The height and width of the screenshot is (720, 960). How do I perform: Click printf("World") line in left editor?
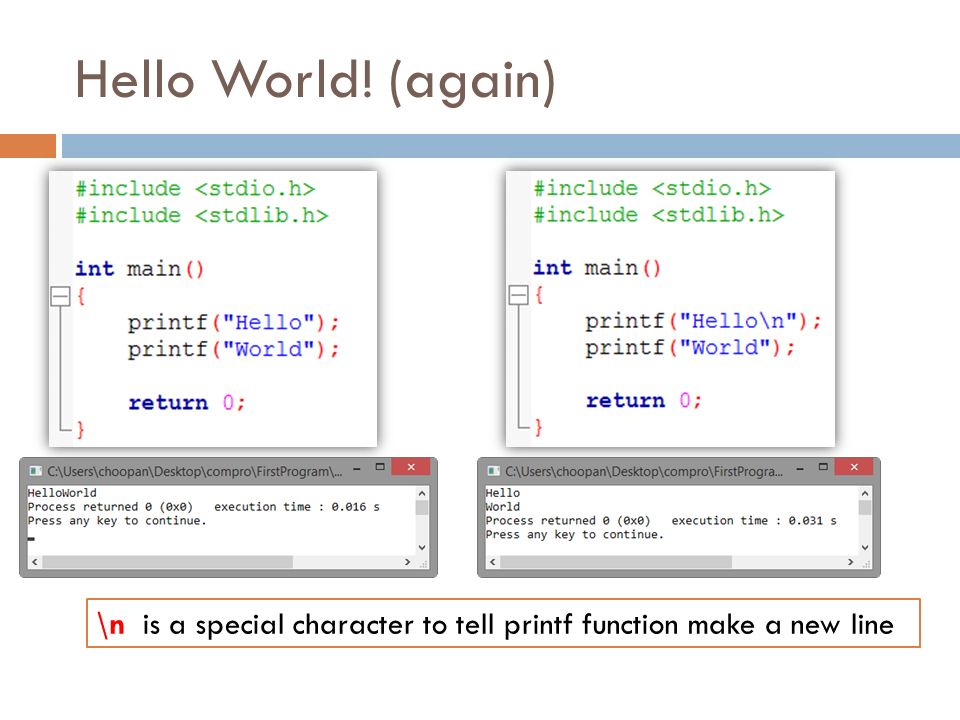pyautogui.click(x=233, y=350)
